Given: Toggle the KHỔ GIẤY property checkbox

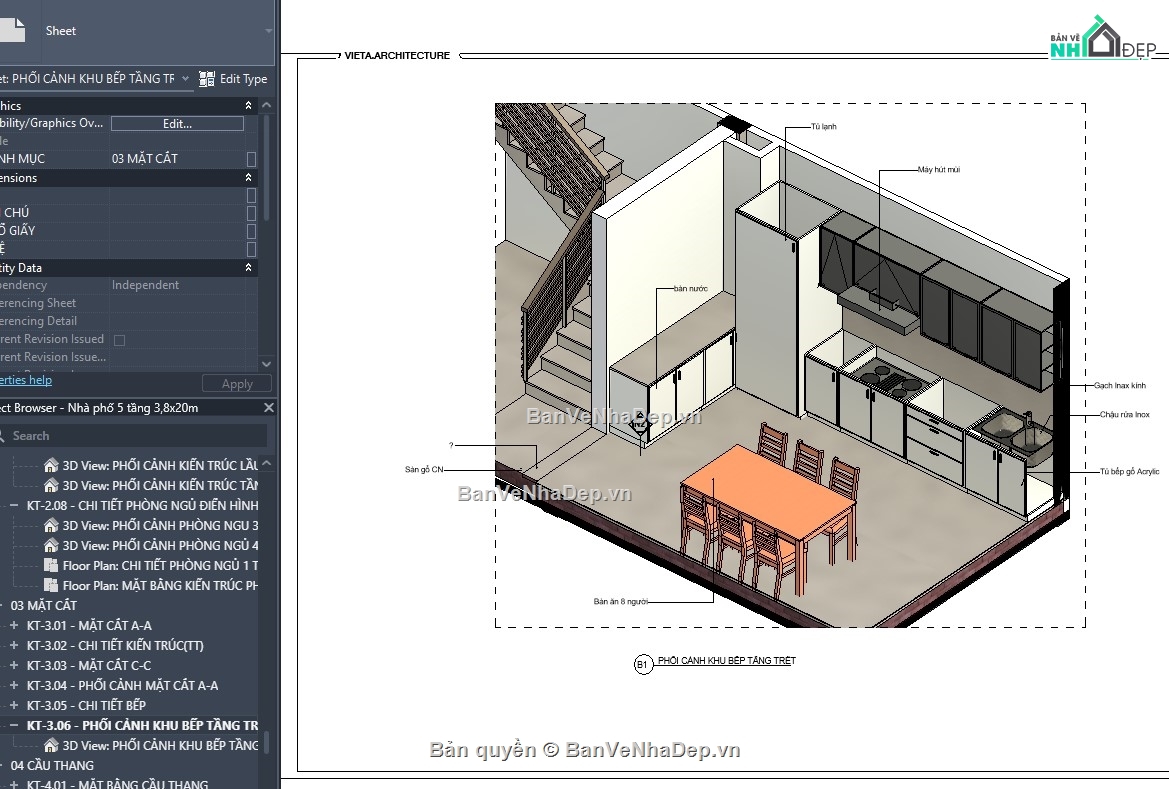Looking at the screenshot, I should tap(251, 231).
